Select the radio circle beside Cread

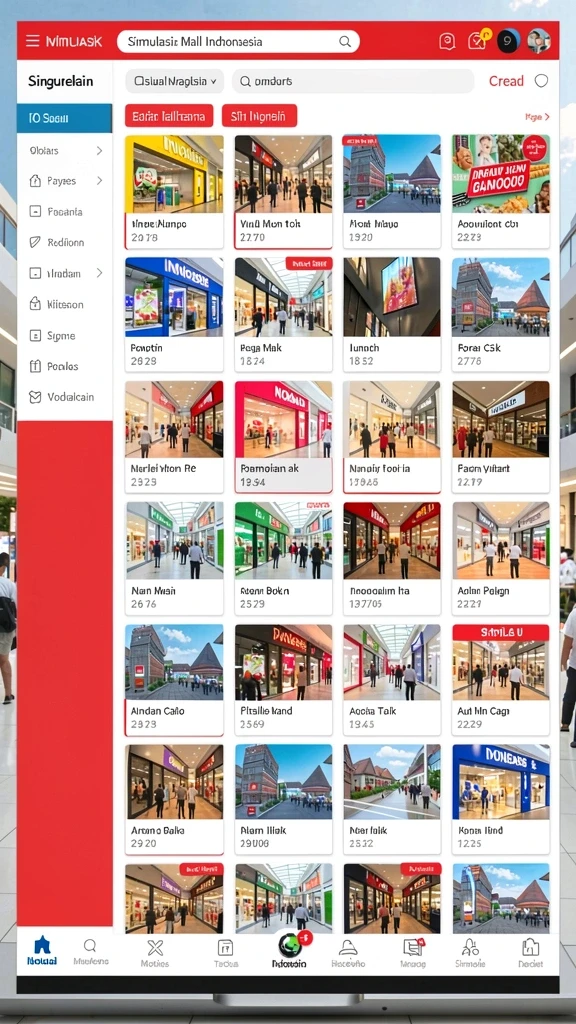click(541, 81)
